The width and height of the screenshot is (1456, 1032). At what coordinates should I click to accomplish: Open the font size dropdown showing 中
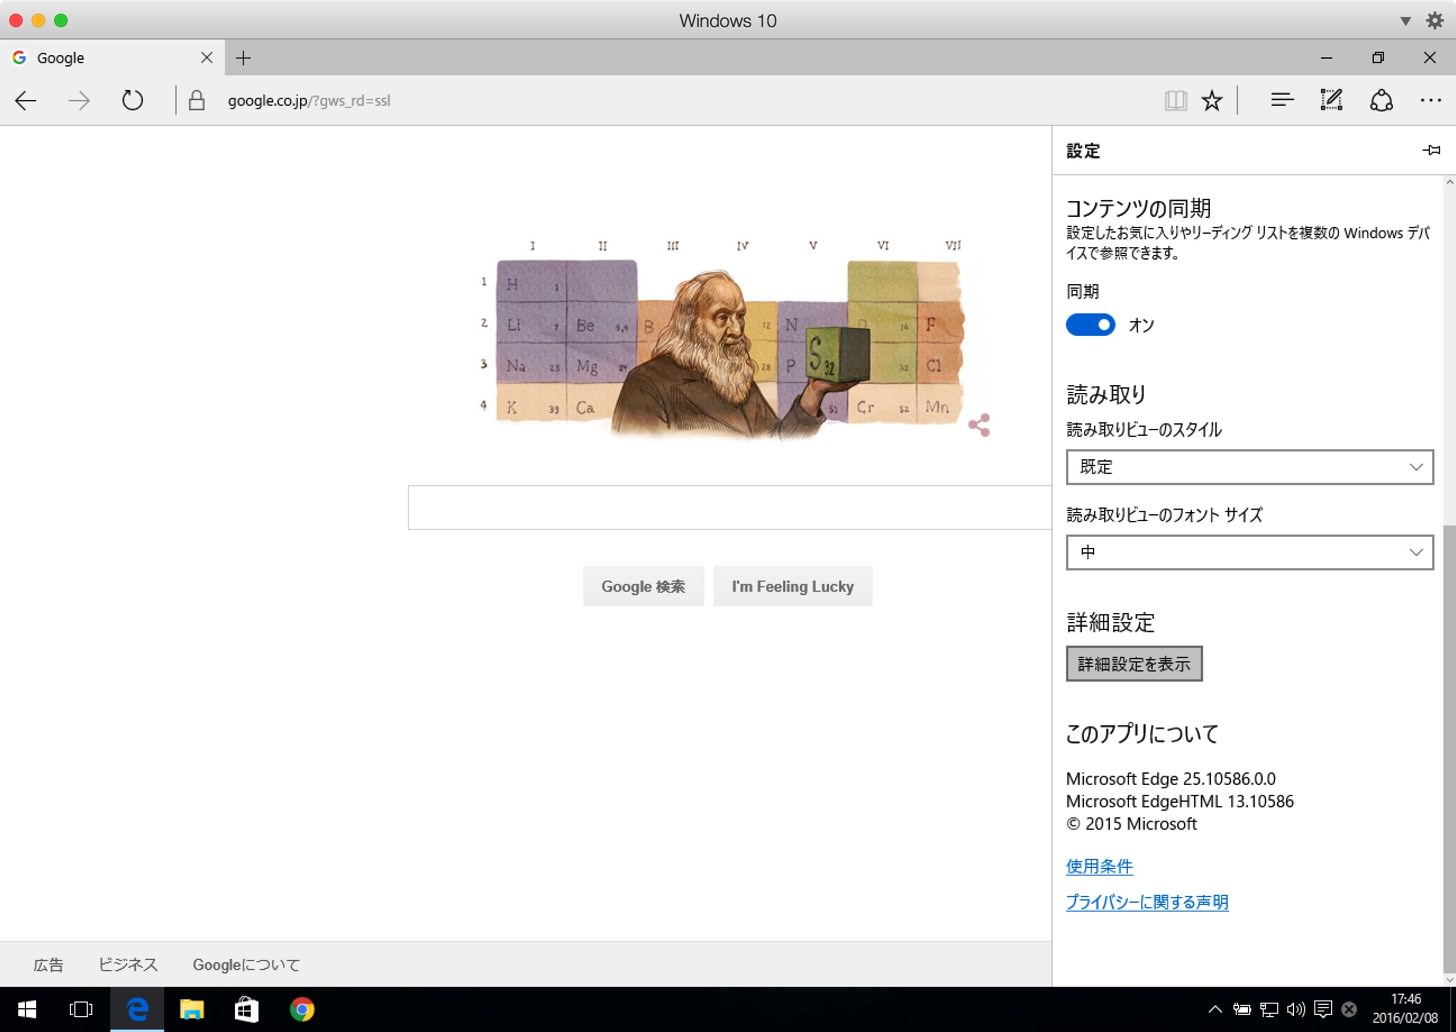1250,552
